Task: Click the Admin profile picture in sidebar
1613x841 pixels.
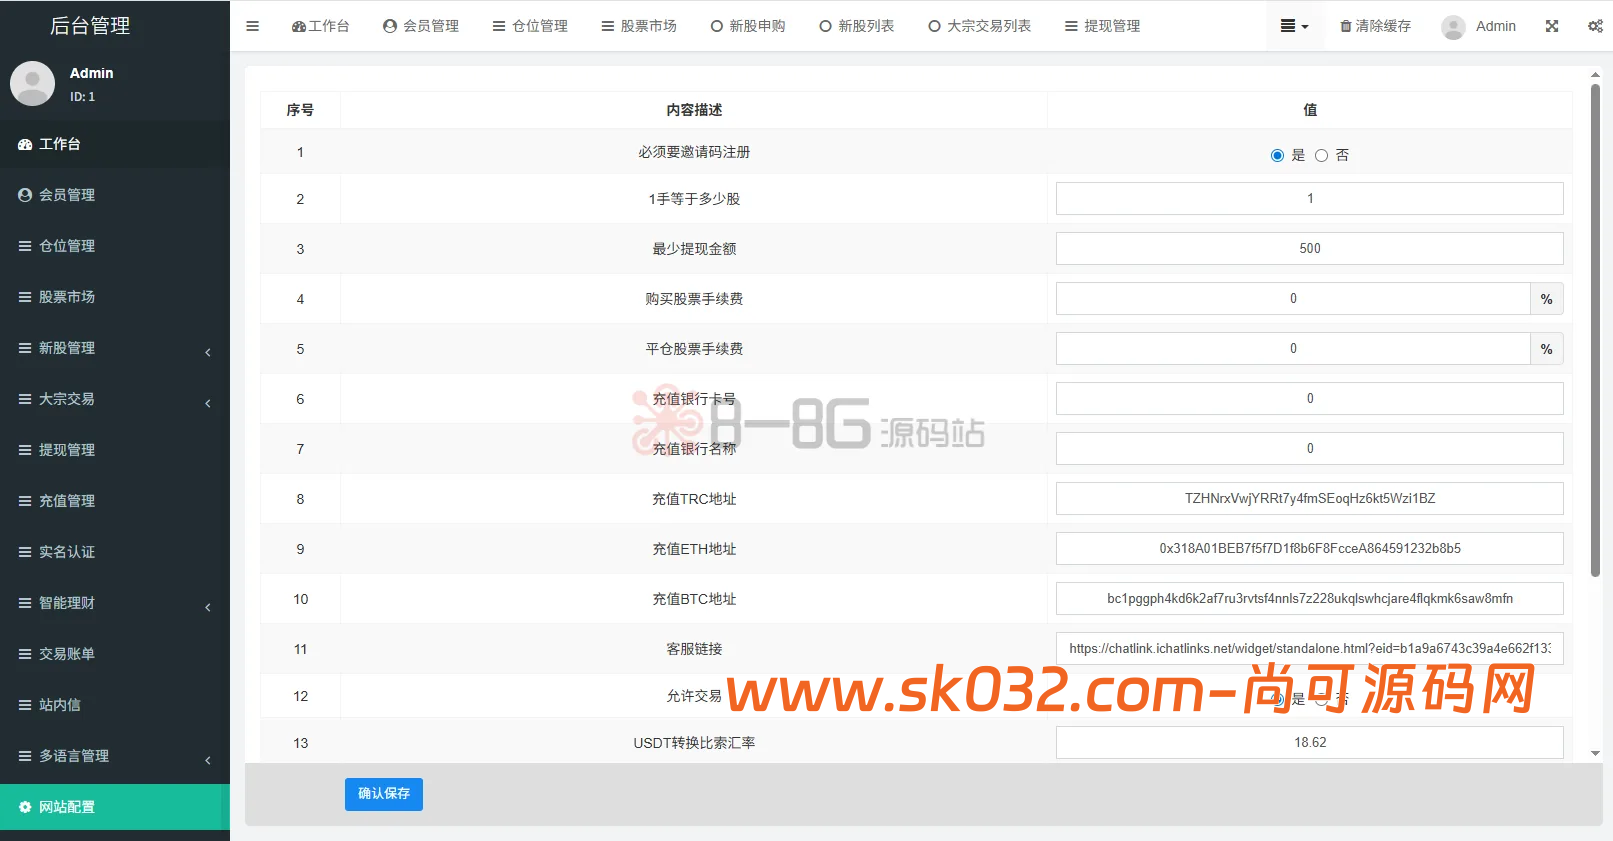Action: [x=32, y=83]
